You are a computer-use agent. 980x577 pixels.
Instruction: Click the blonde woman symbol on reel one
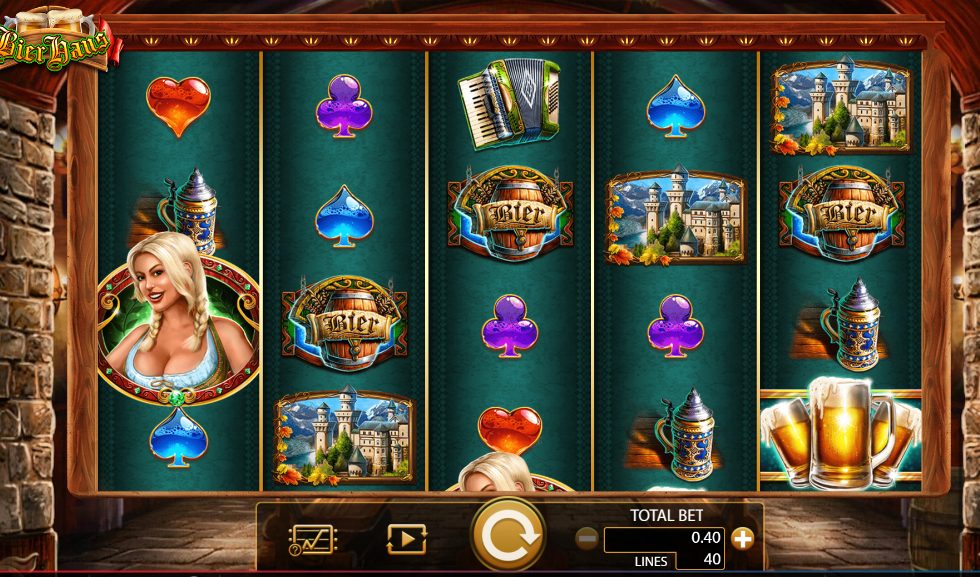point(179,319)
